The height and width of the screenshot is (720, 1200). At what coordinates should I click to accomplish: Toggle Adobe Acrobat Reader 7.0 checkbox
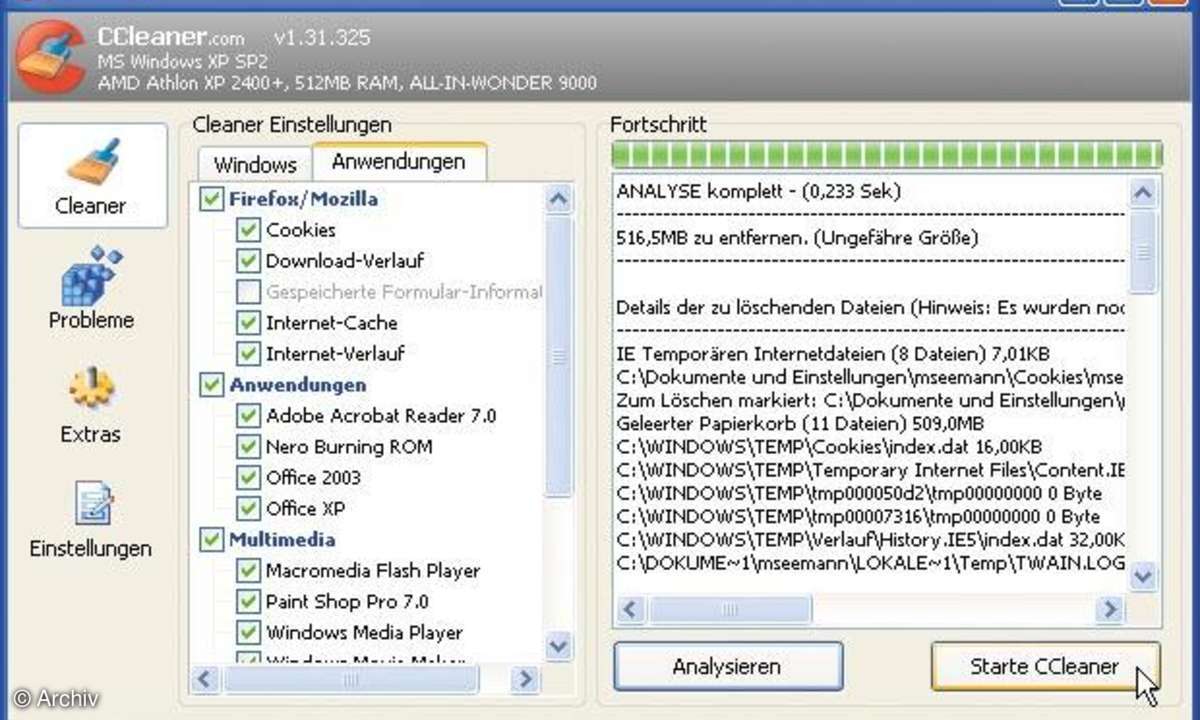(247, 415)
